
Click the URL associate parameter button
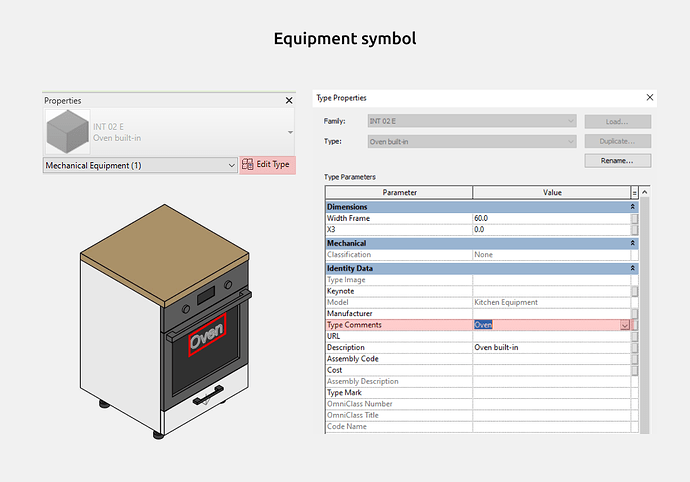coord(634,336)
